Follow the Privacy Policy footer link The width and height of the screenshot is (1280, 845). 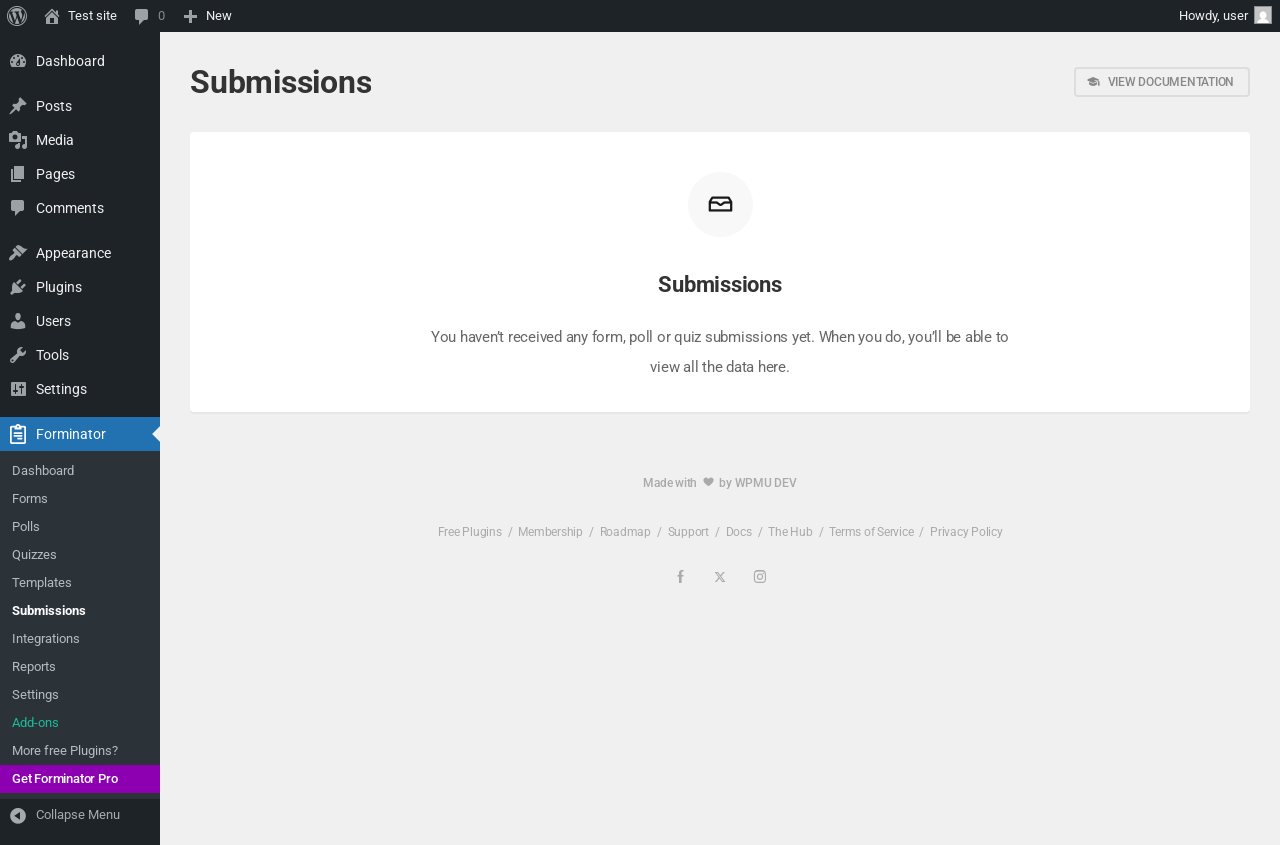(x=966, y=532)
